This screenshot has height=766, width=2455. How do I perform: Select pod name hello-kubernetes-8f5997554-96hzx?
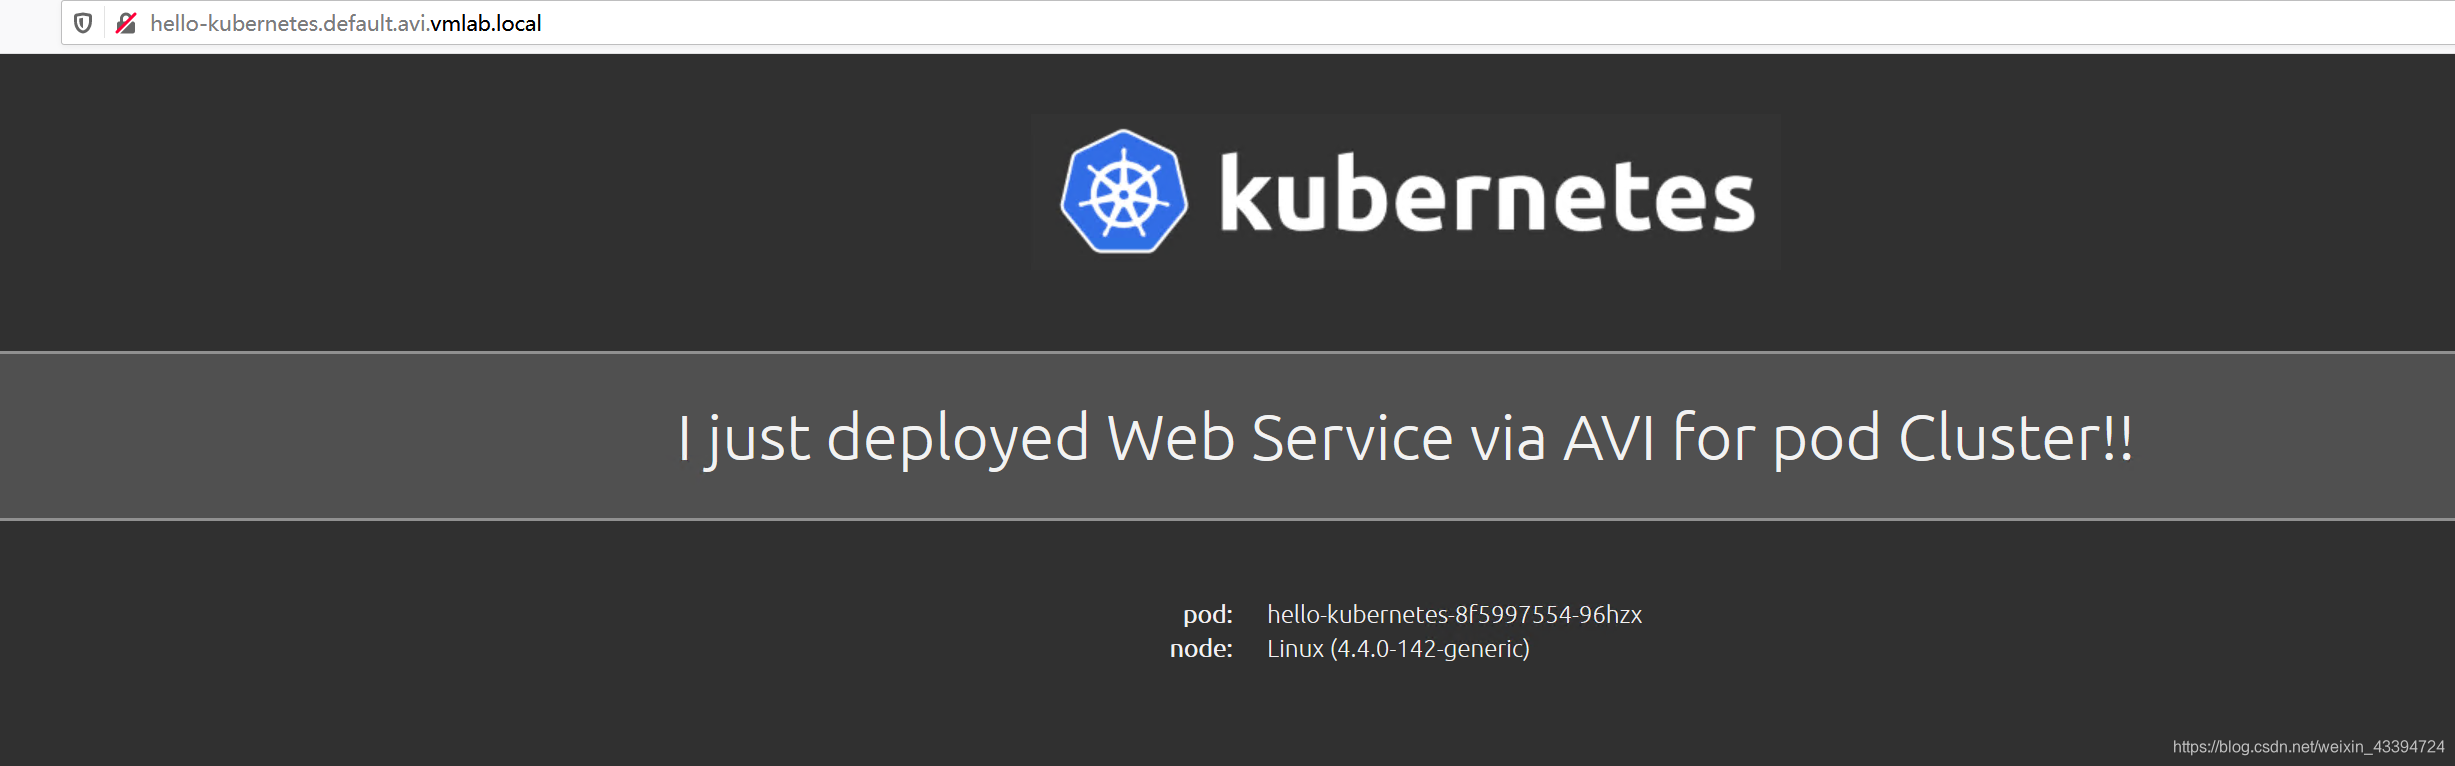coord(1454,614)
